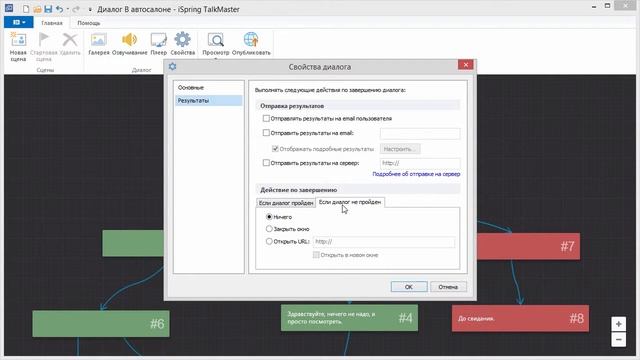Open the blue application file menu button
Viewport: 640px width, 360px height.
pyautogui.click(x=19, y=22)
